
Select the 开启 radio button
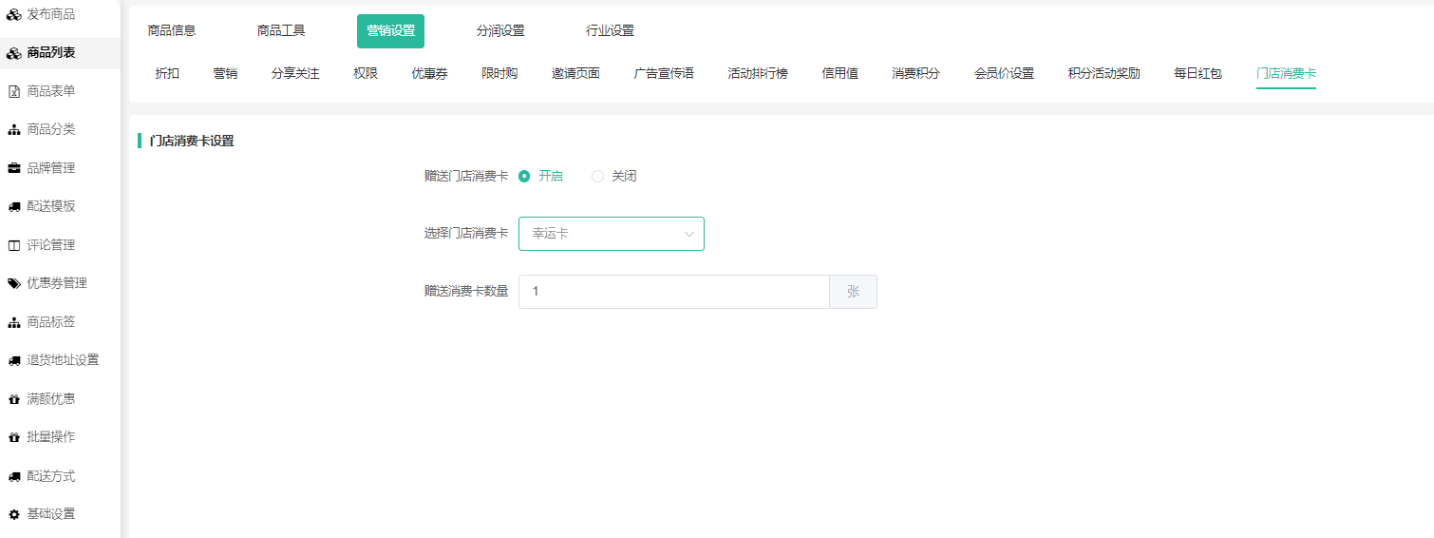[x=525, y=176]
